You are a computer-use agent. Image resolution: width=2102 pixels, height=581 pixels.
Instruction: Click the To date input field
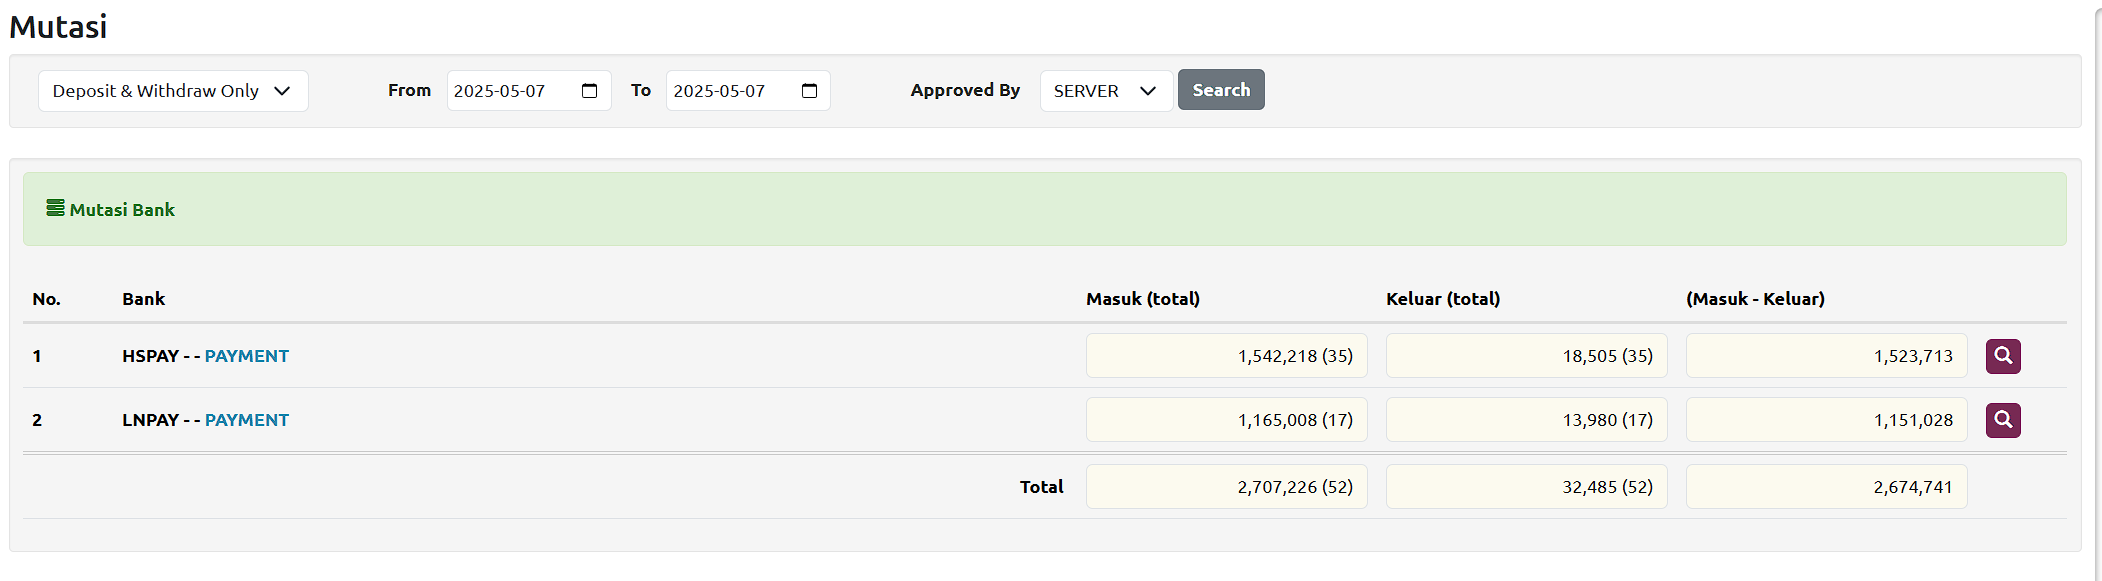(730, 91)
